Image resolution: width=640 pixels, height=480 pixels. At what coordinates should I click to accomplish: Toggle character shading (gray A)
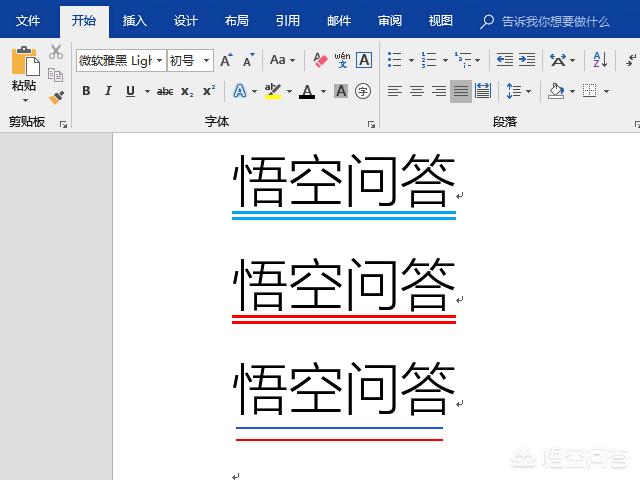click(341, 91)
